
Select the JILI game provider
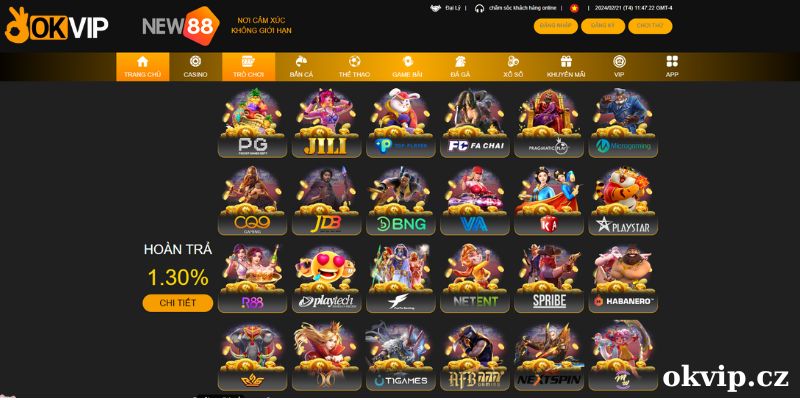(x=326, y=123)
